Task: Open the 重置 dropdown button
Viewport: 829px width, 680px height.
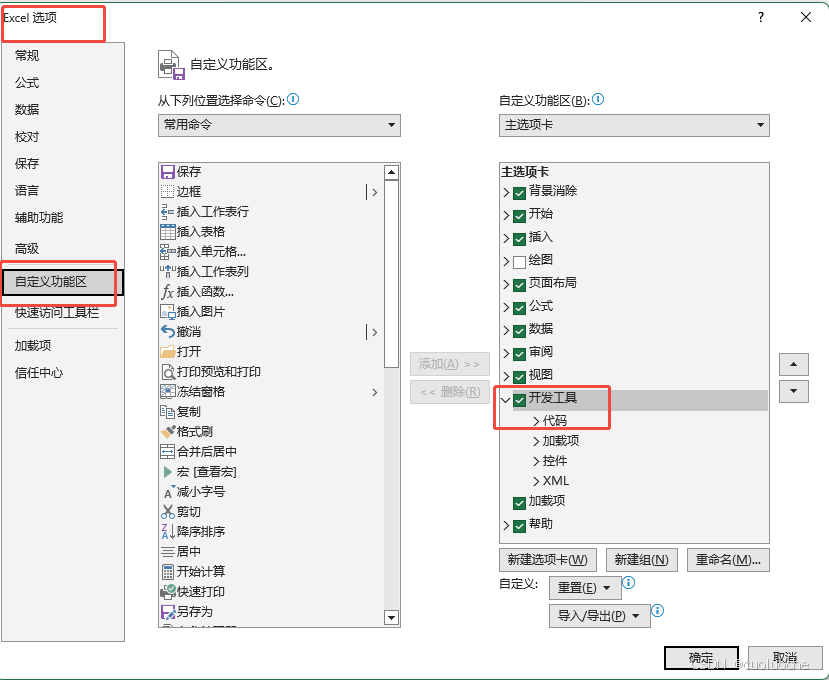Action: (x=585, y=588)
